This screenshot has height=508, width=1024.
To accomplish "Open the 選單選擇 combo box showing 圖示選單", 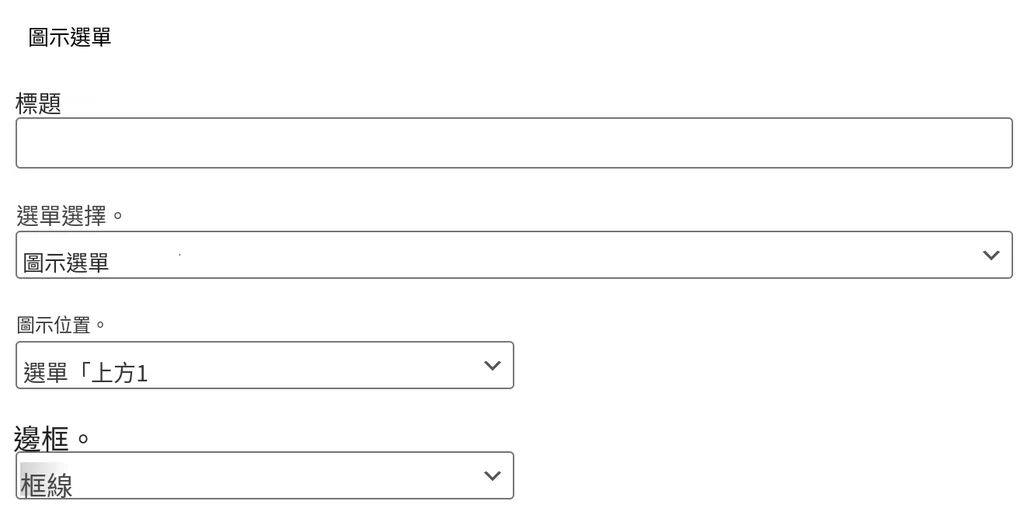I will point(514,255).
